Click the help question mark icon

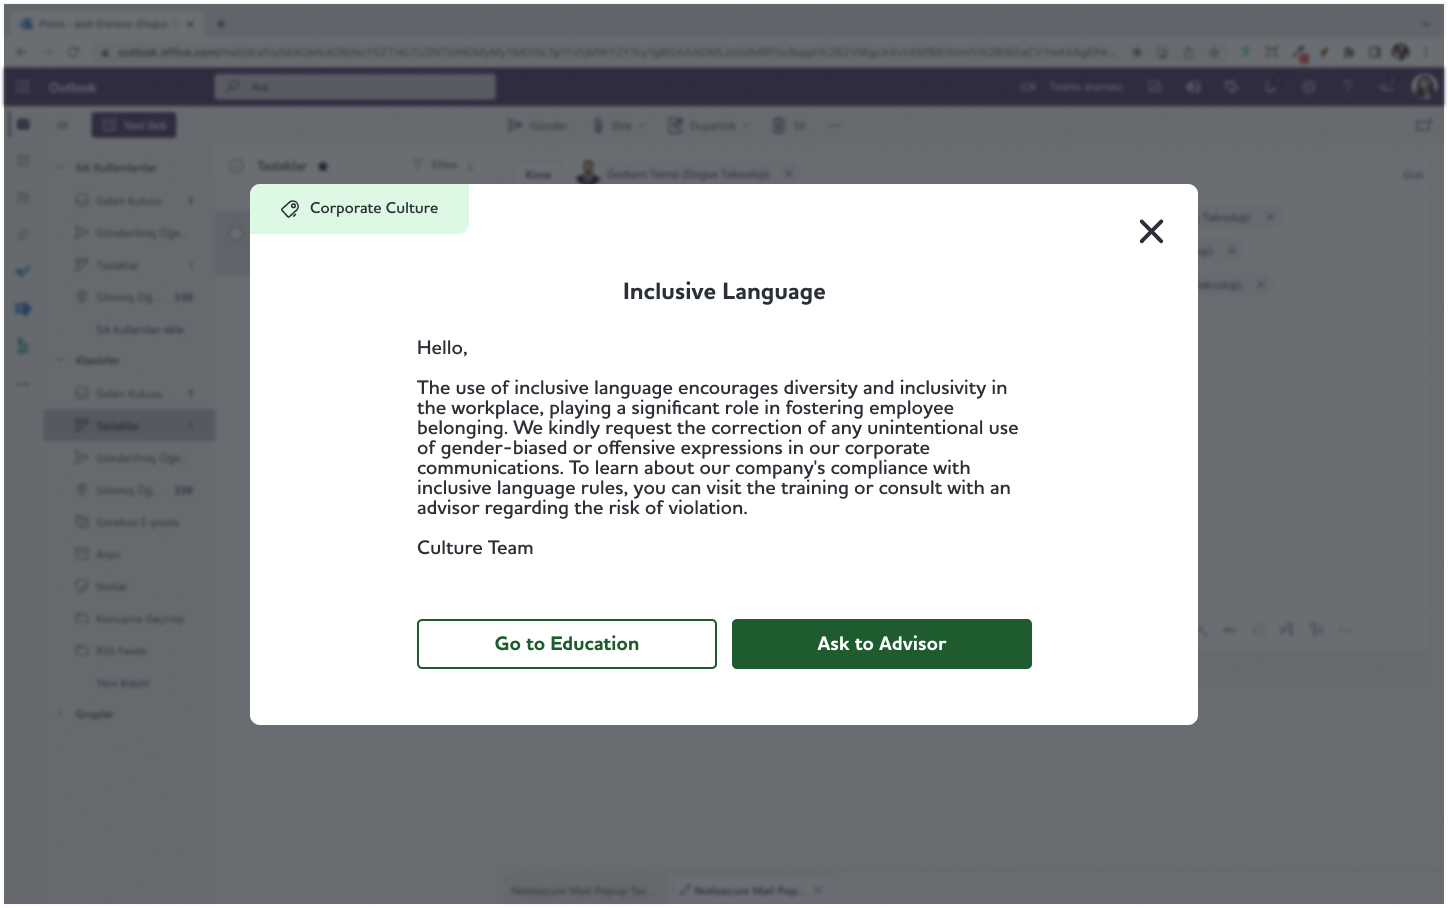point(1347,87)
